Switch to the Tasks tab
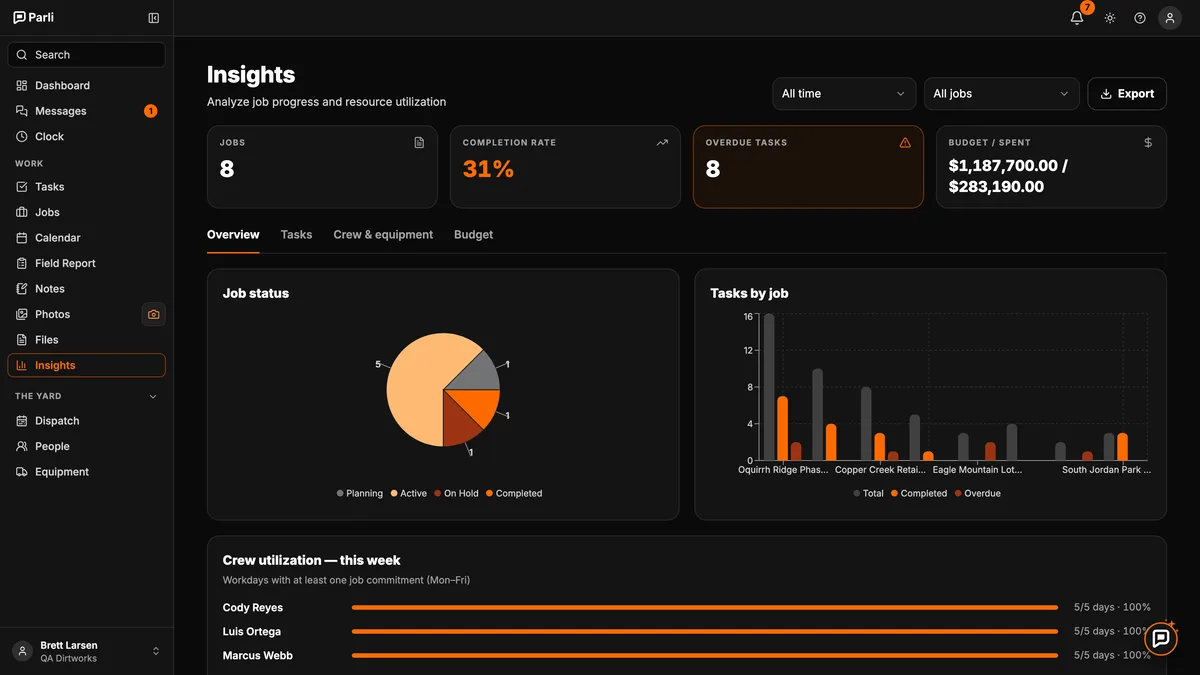The height and width of the screenshot is (675, 1200). pyautogui.click(x=296, y=235)
